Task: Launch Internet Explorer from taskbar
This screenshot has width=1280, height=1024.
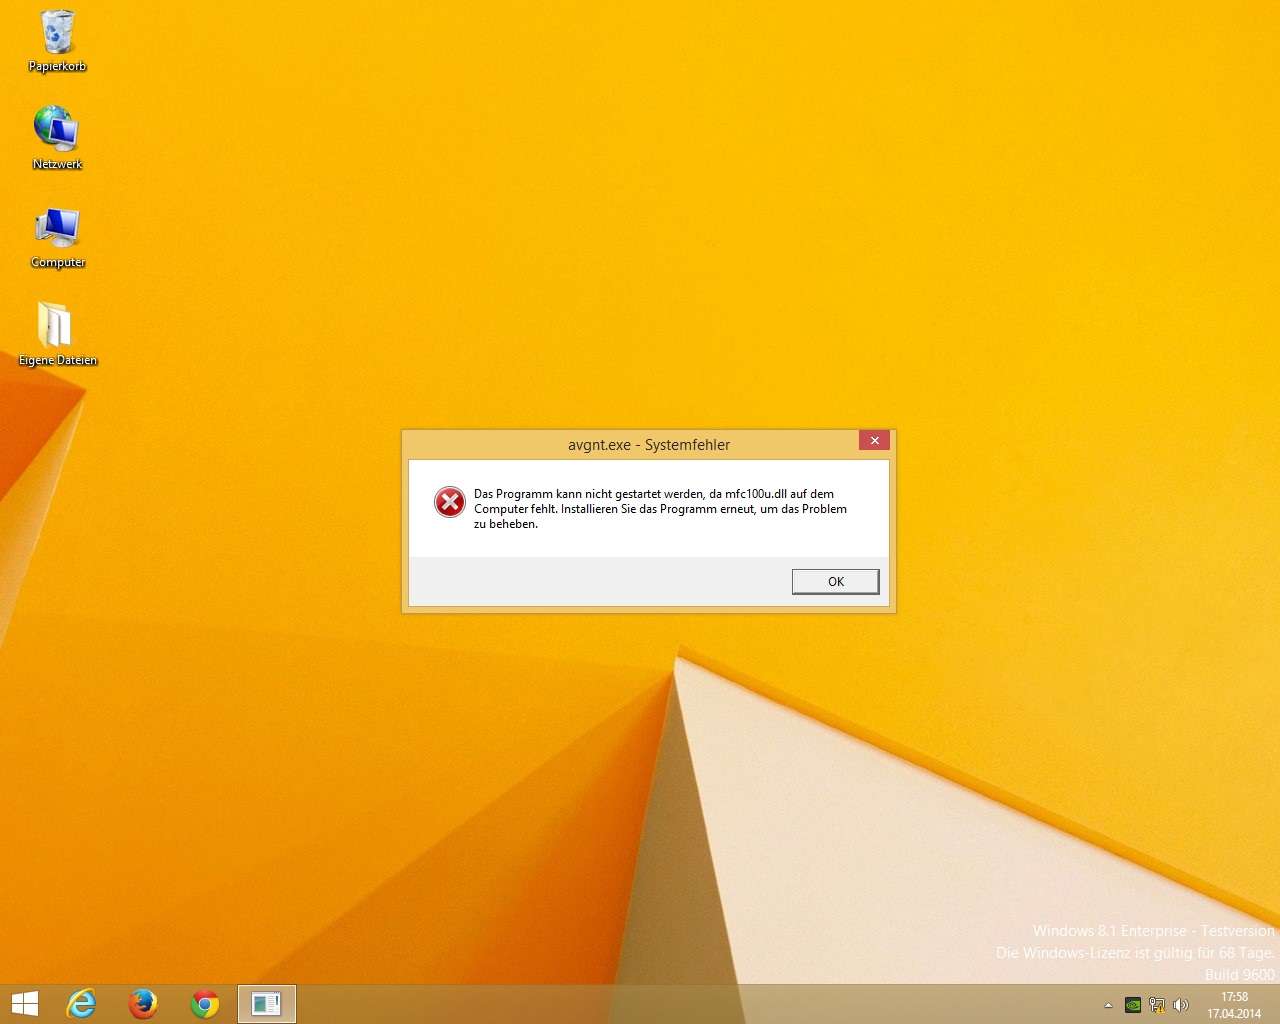Action: 81,1004
